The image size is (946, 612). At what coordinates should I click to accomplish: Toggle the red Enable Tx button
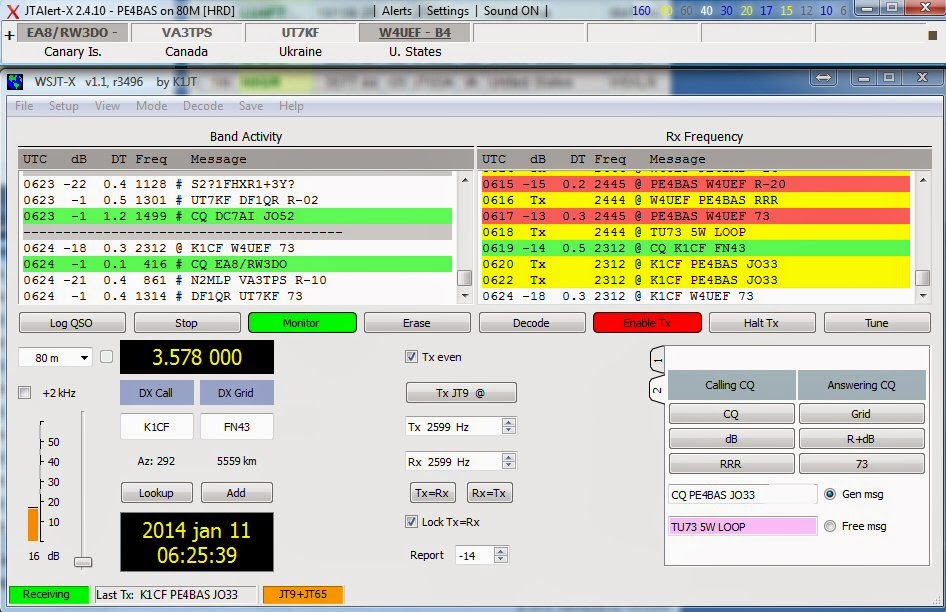pos(647,323)
